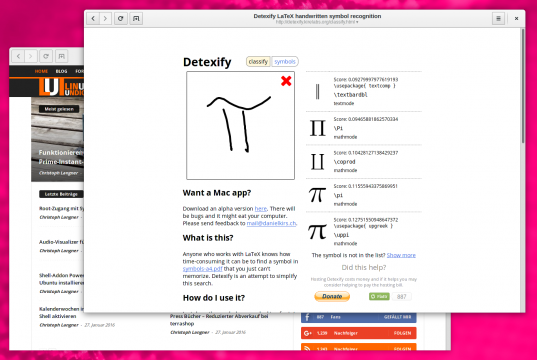The width and height of the screenshot is (537, 360).
Task: Open the symbols-a4.pdf link
Action: click(x=202, y=269)
